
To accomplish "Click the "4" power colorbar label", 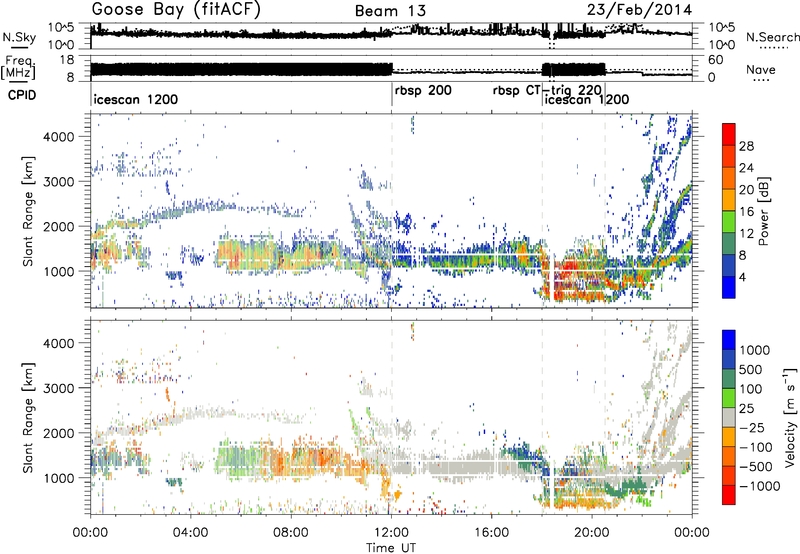I will (742, 277).
